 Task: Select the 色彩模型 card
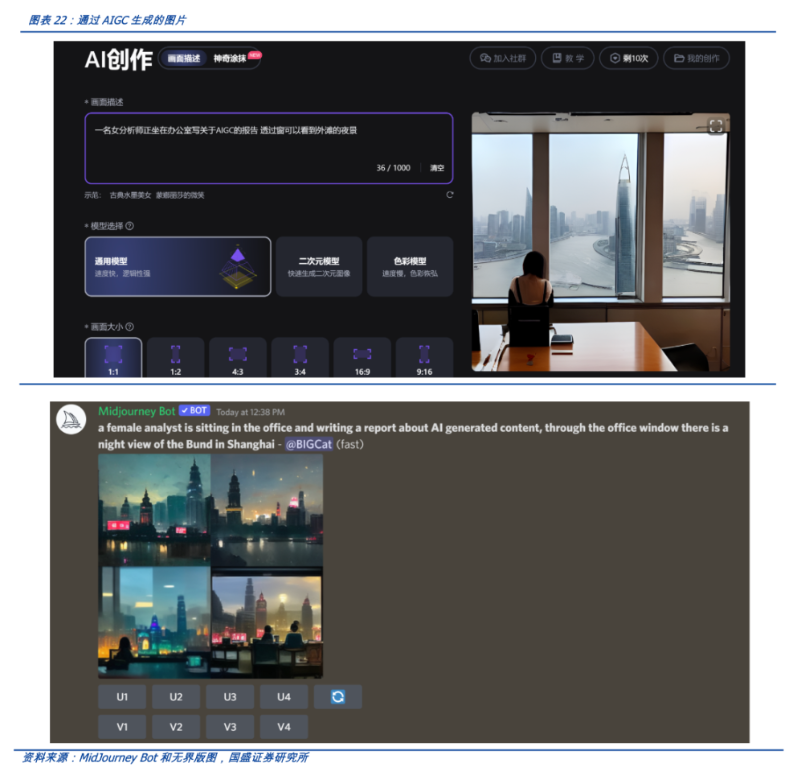[x=410, y=267]
